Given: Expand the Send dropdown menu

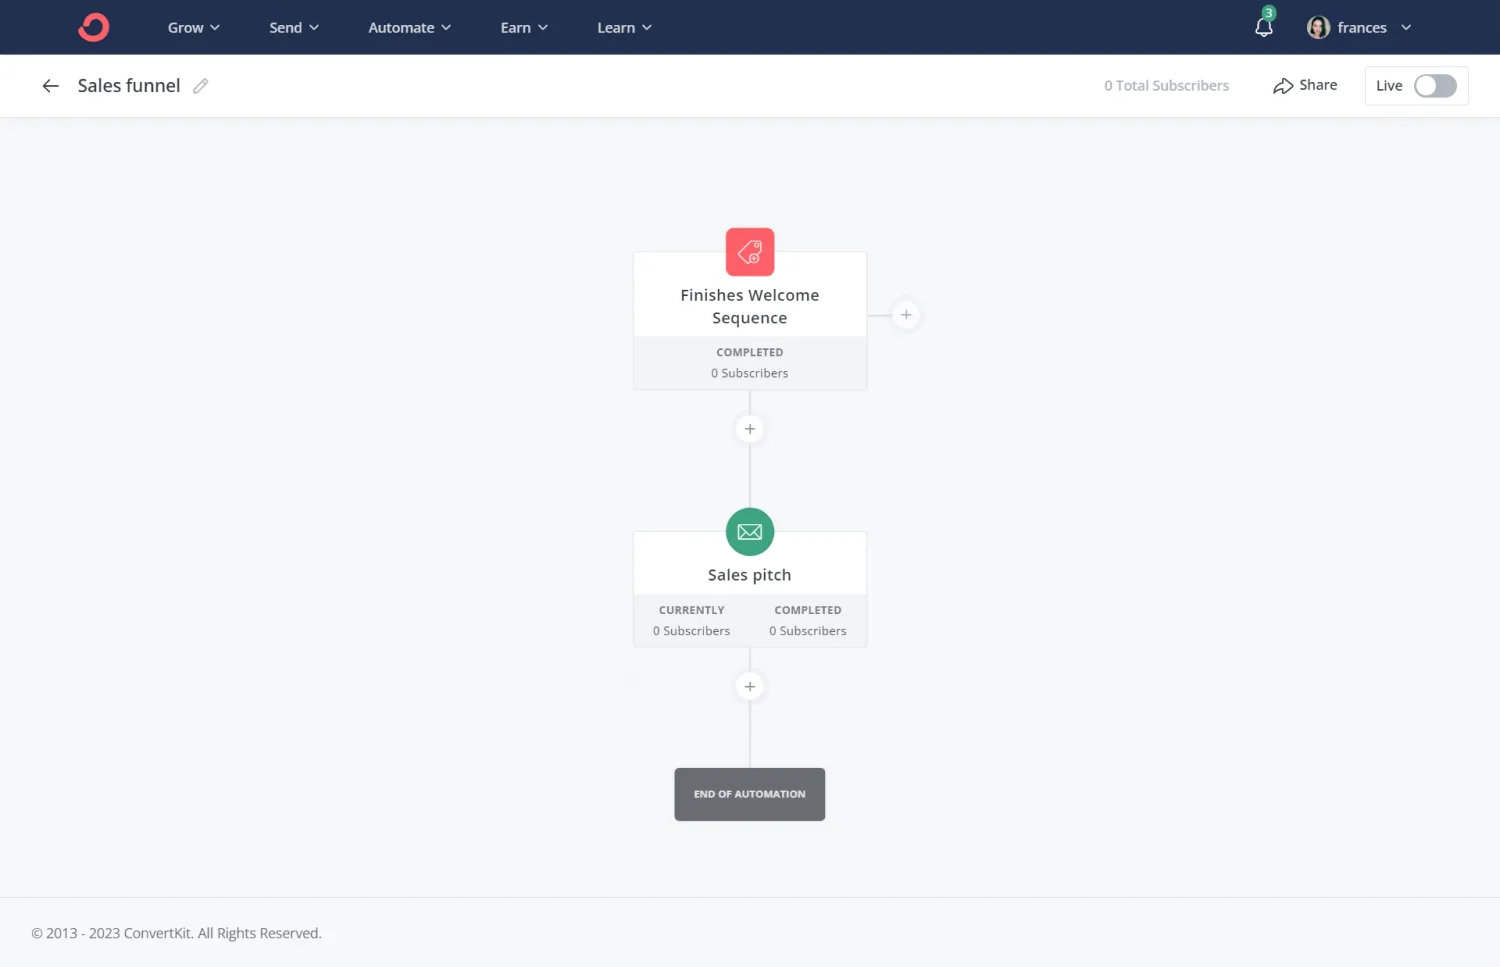Looking at the screenshot, I should point(293,28).
